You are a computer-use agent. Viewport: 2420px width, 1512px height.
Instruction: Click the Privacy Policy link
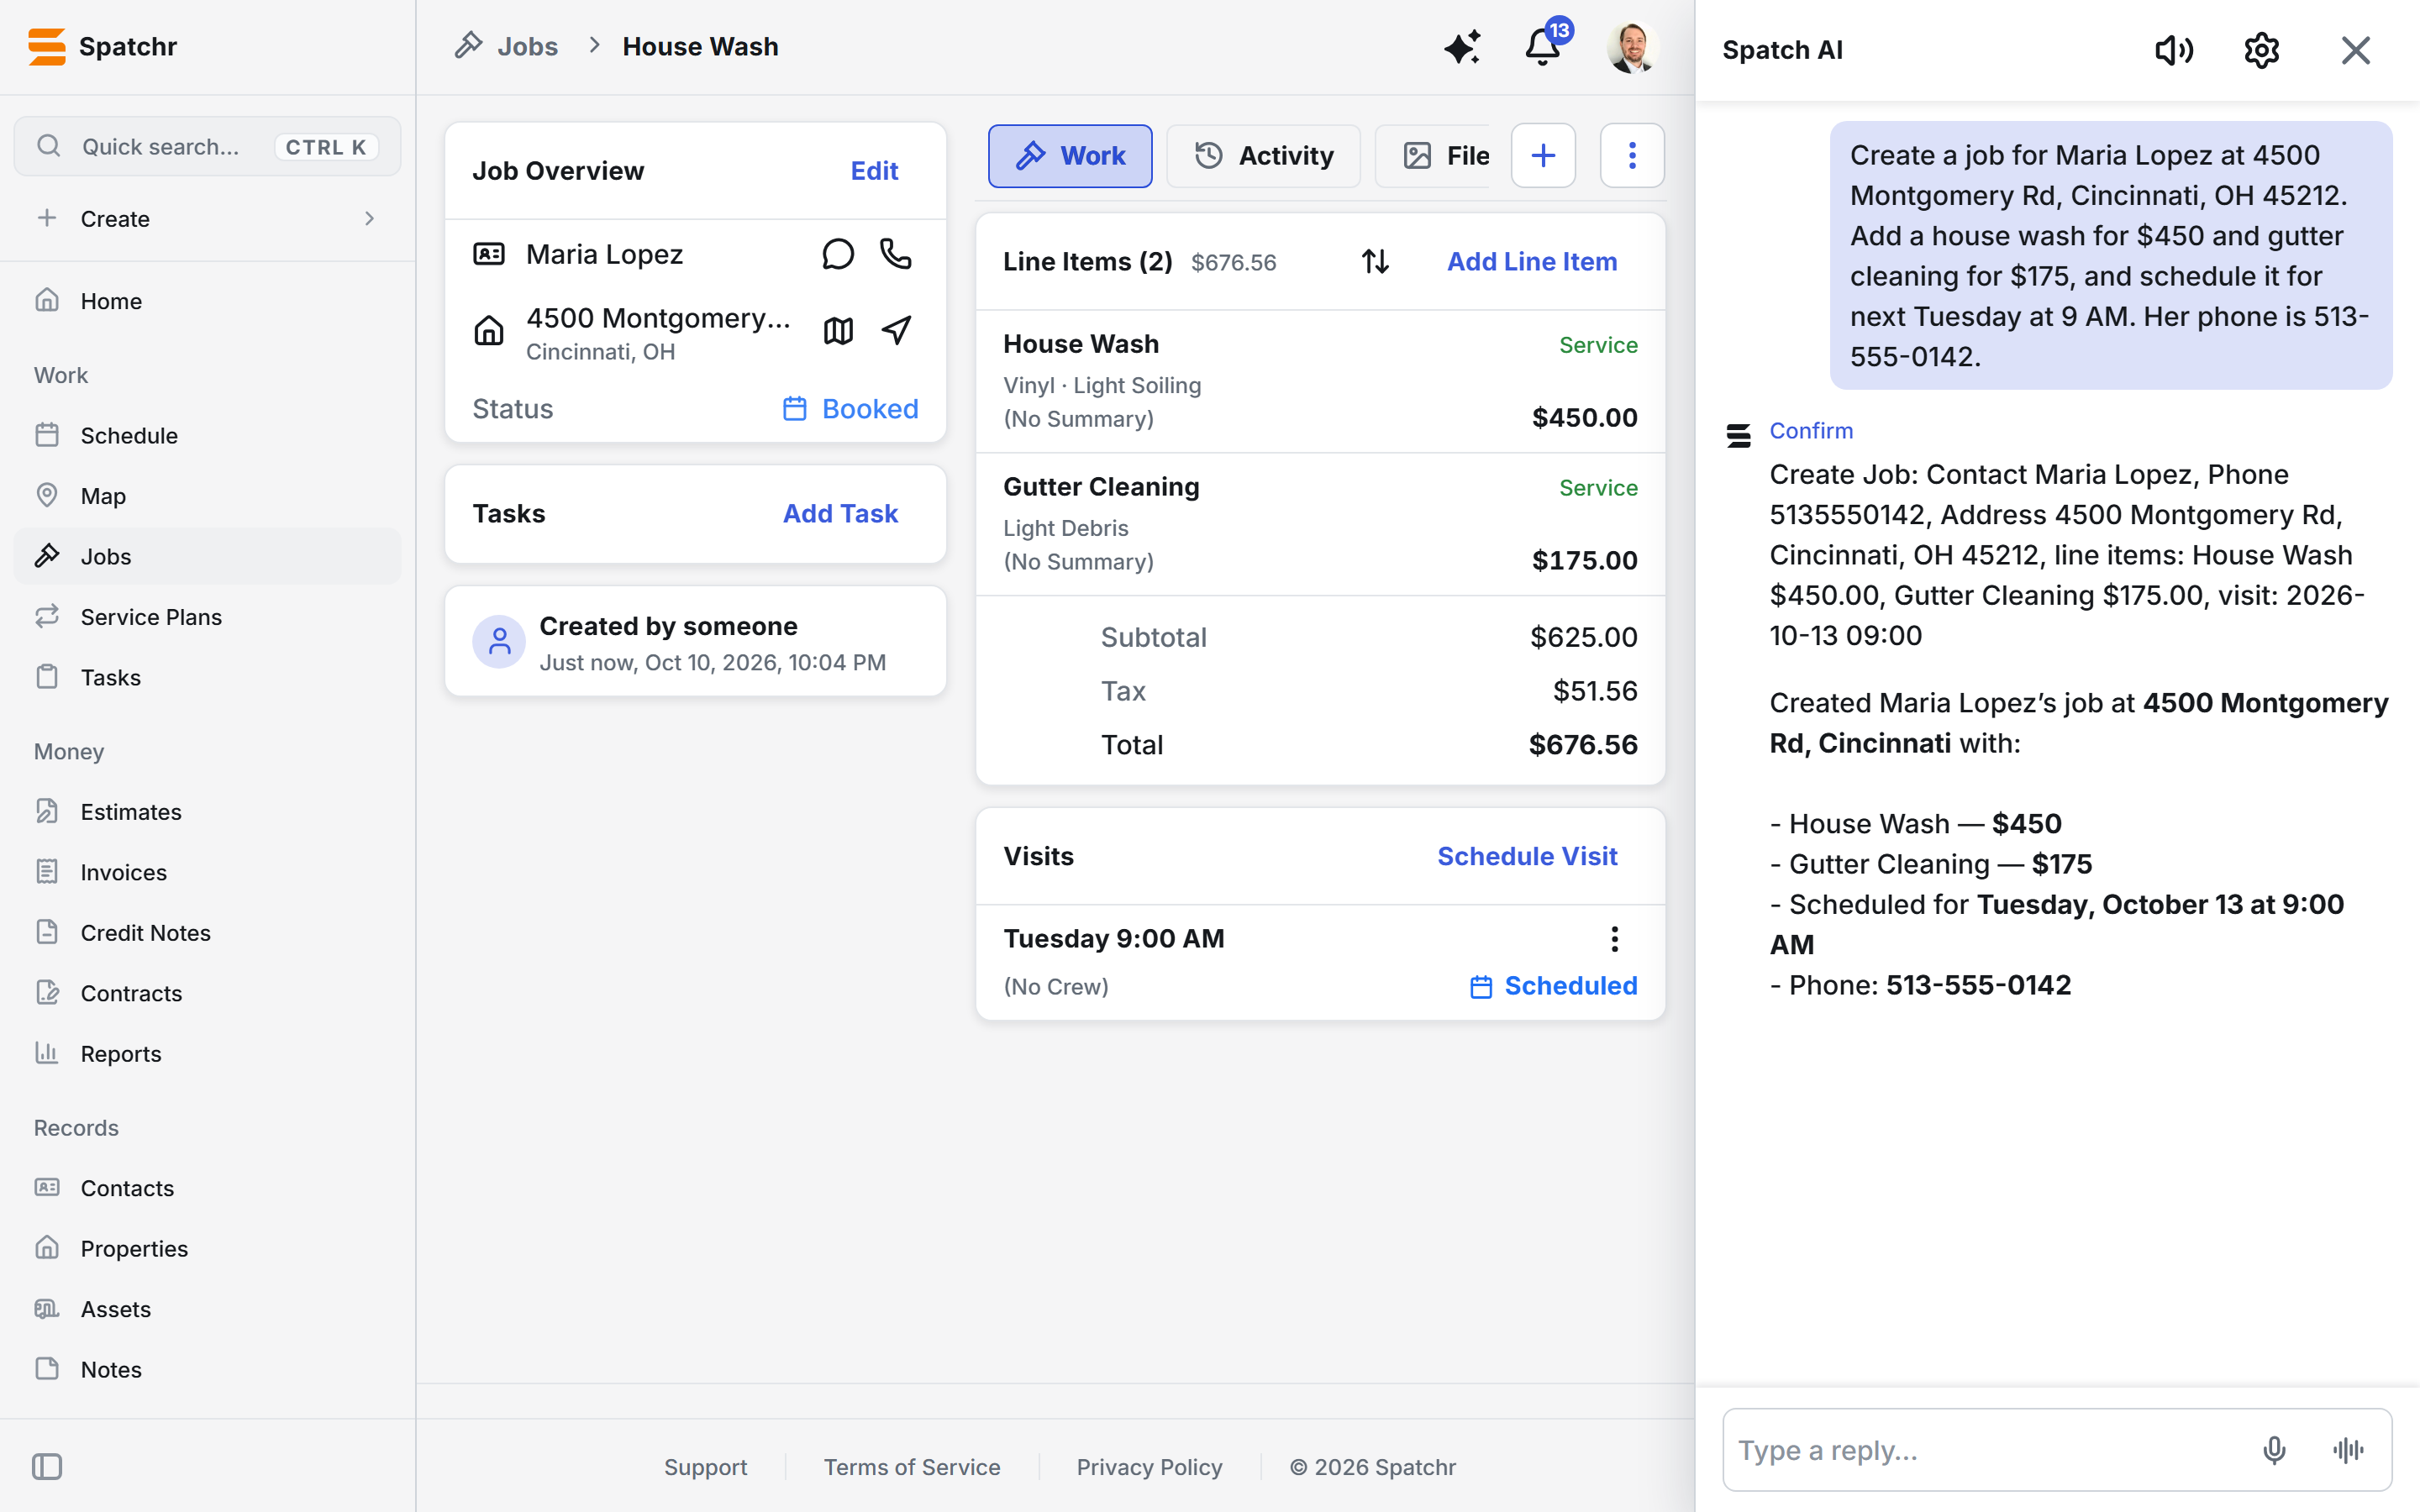pos(1149,1467)
